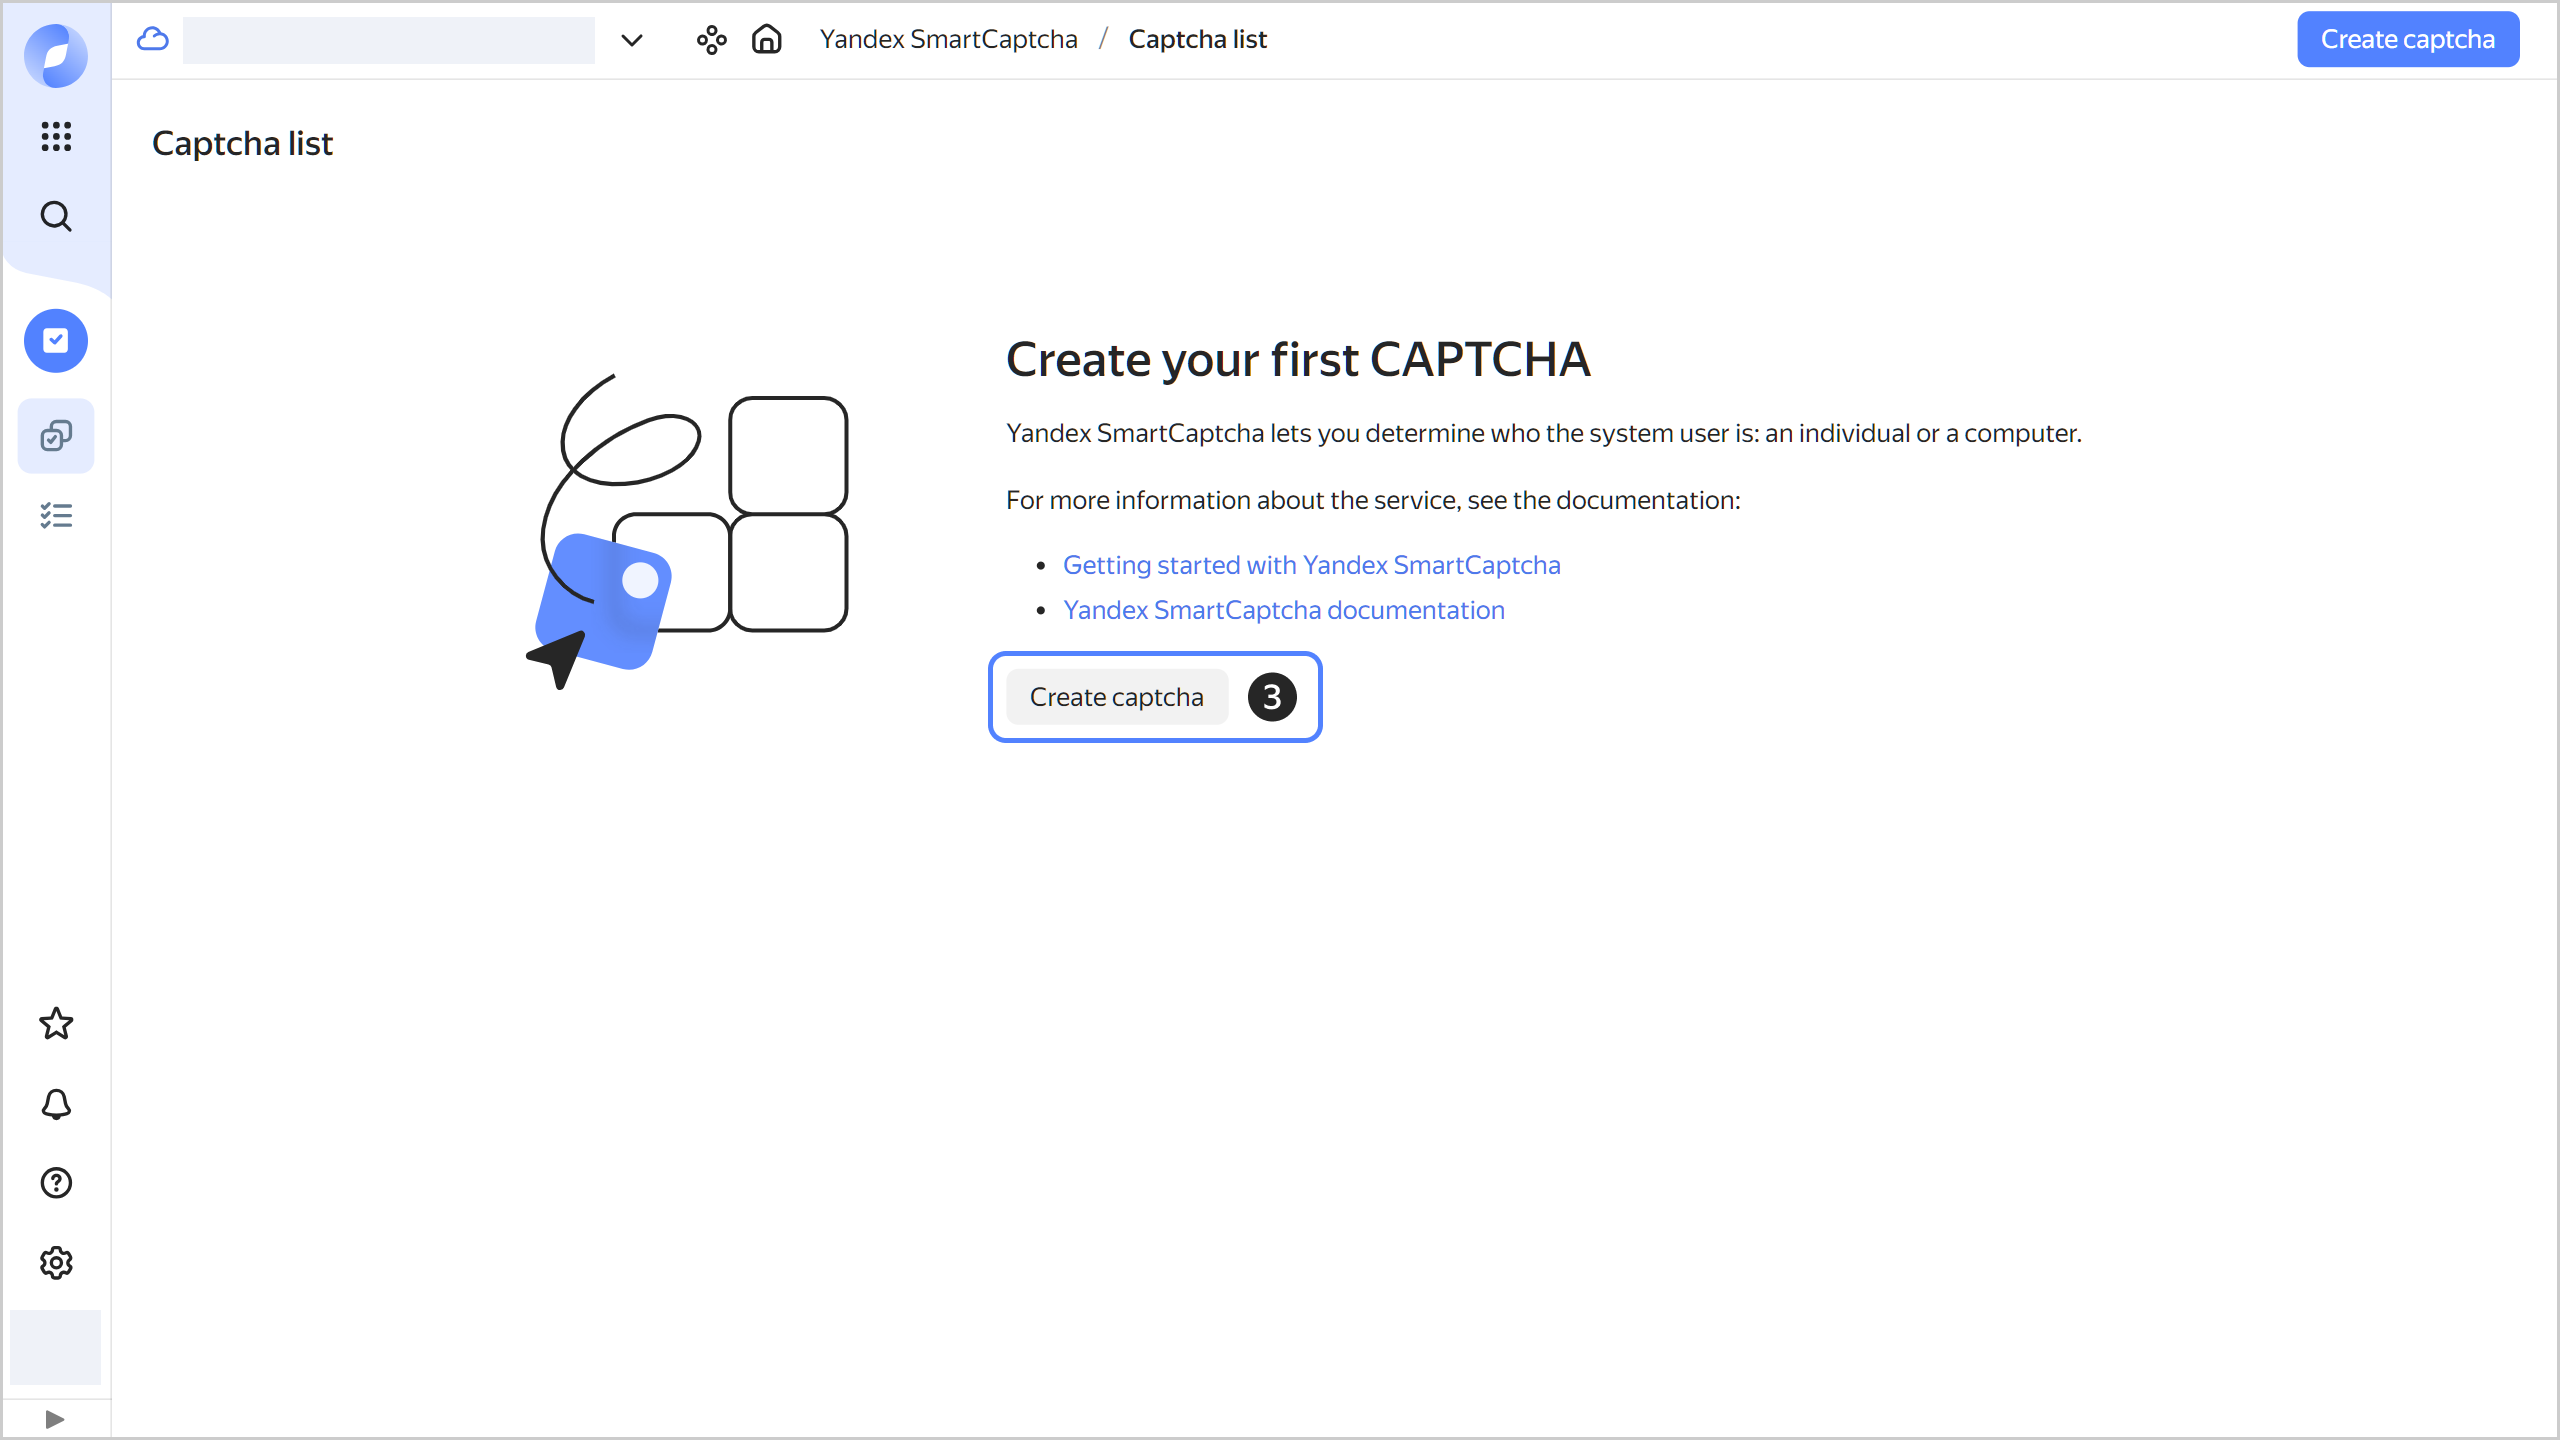Open the services grid icon in sidebar
2560x1440 pixels.
56,138
